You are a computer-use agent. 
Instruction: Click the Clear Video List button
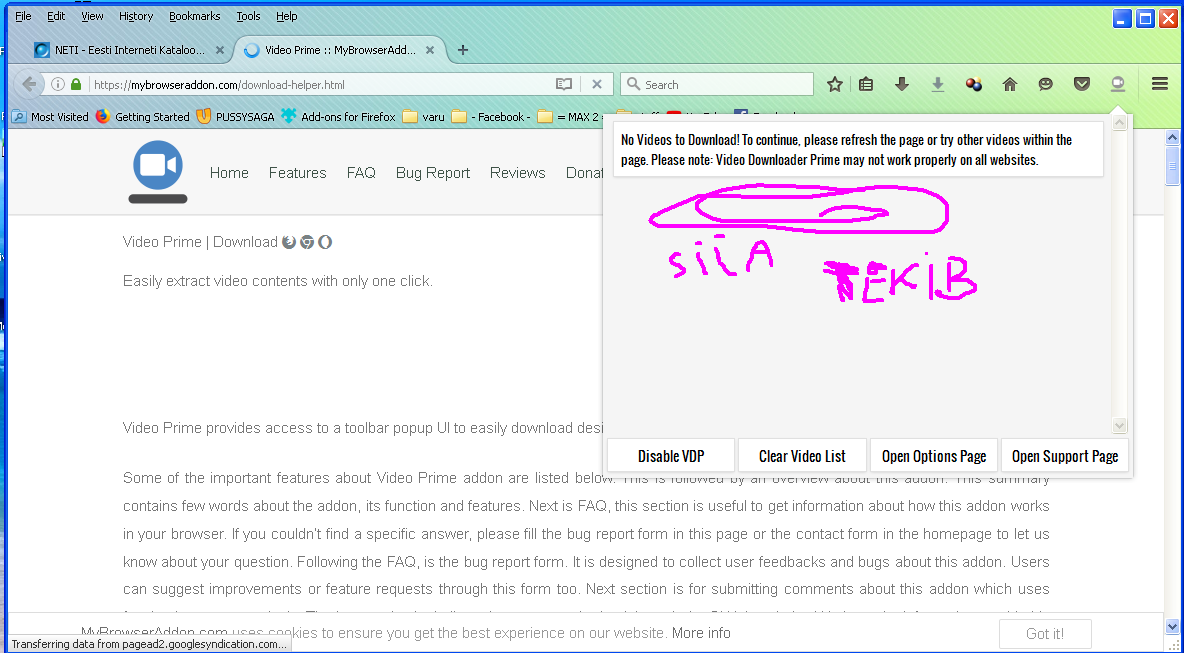coord(802,456)
